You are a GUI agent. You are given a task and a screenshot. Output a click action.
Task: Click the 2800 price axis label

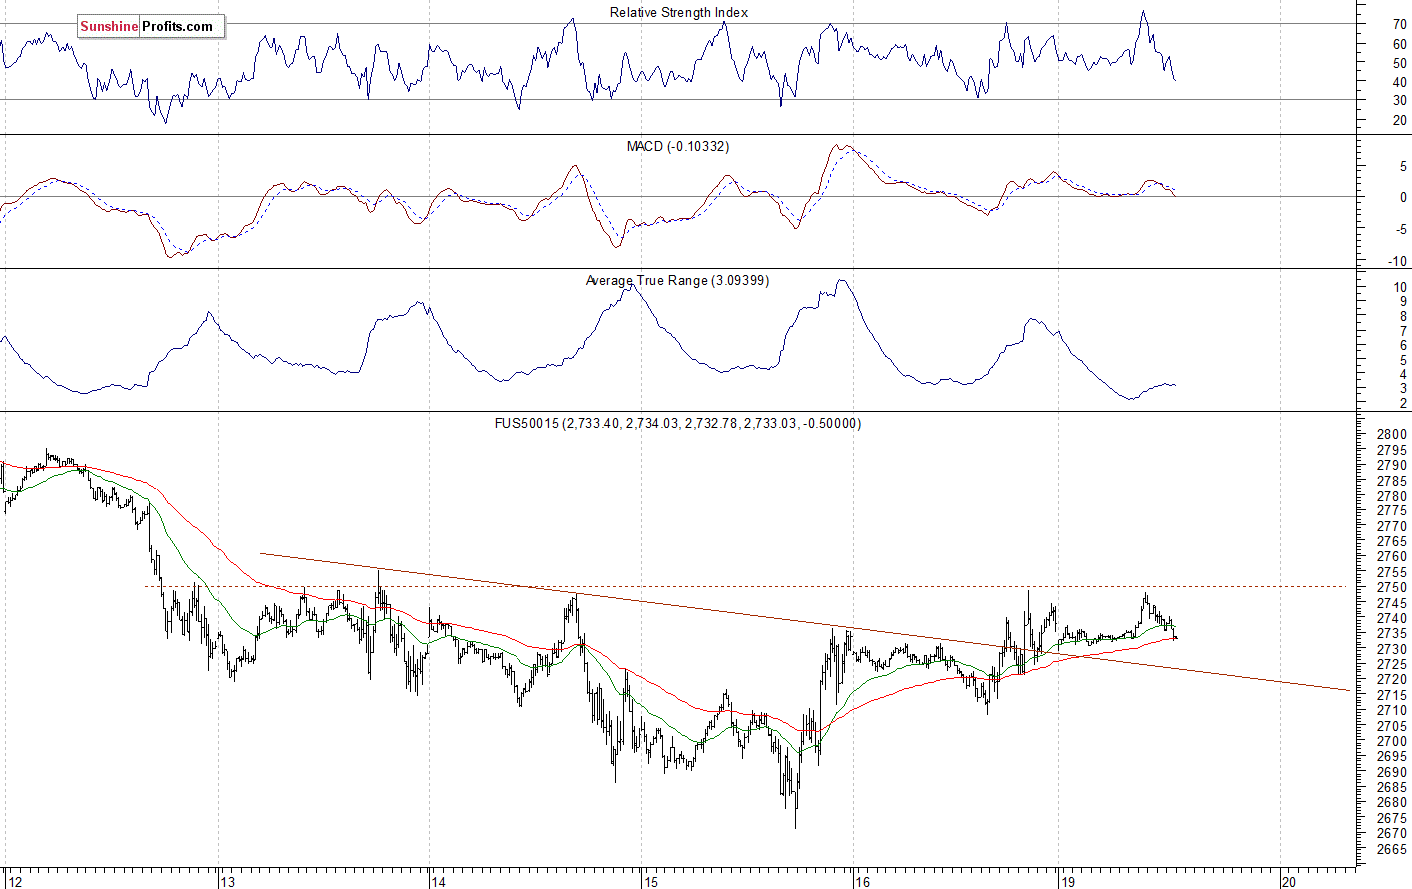click(1391, 434)
